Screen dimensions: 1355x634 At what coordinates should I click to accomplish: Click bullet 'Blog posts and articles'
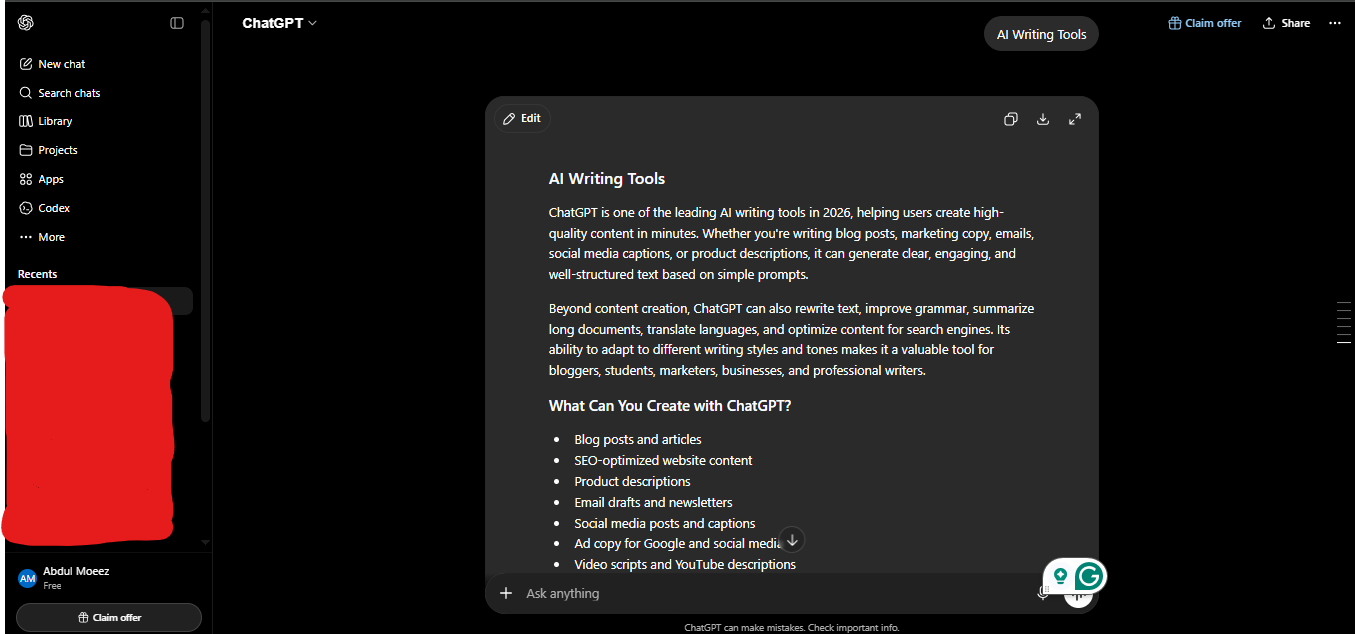click(x=638, y=439)
